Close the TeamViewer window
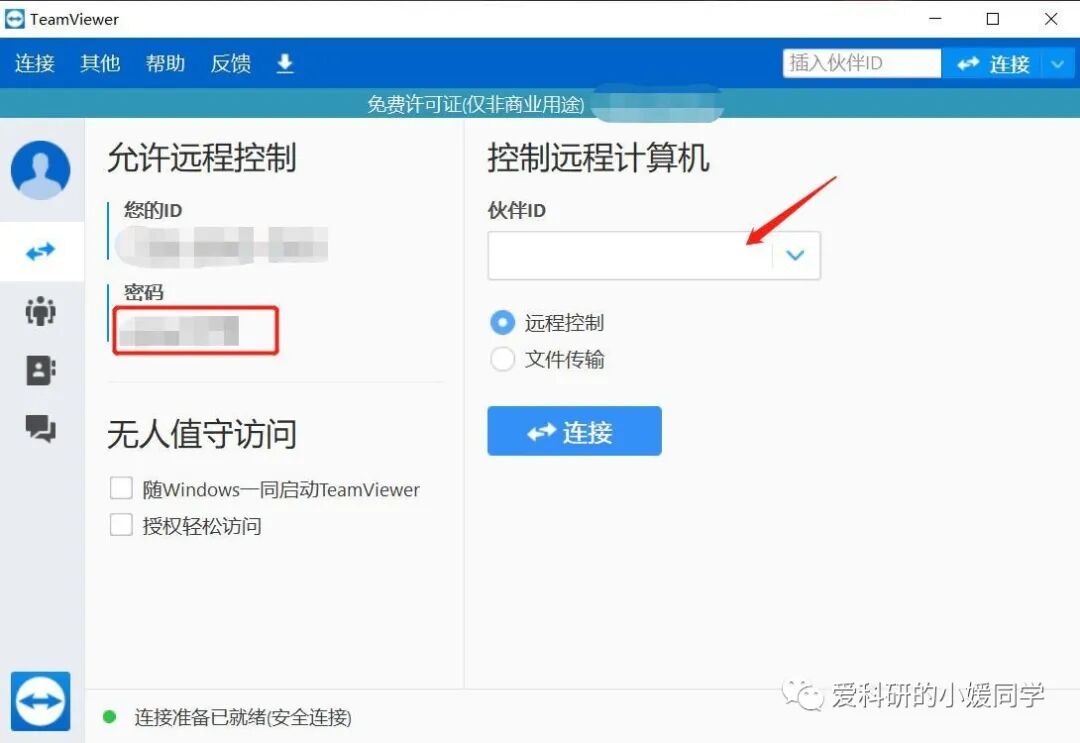1080x743 pixels. [x=1051, y=19]
